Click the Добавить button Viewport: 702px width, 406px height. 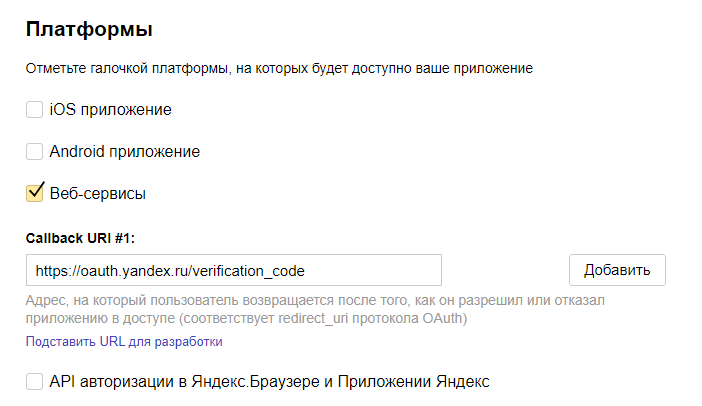point(617,270)
